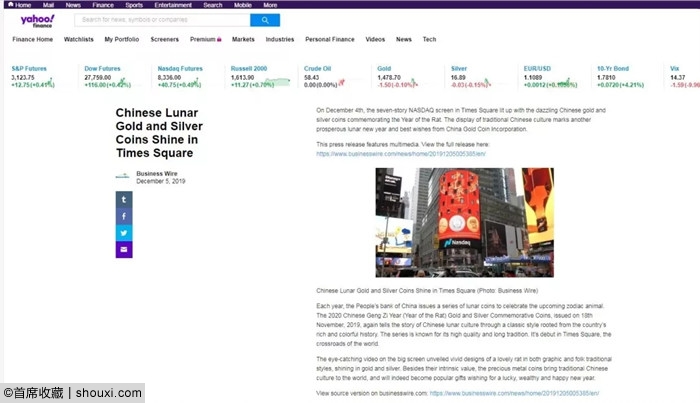The image size is (700, 403).
Task: Open the Crude Oil quote
Action: [317, 69]
